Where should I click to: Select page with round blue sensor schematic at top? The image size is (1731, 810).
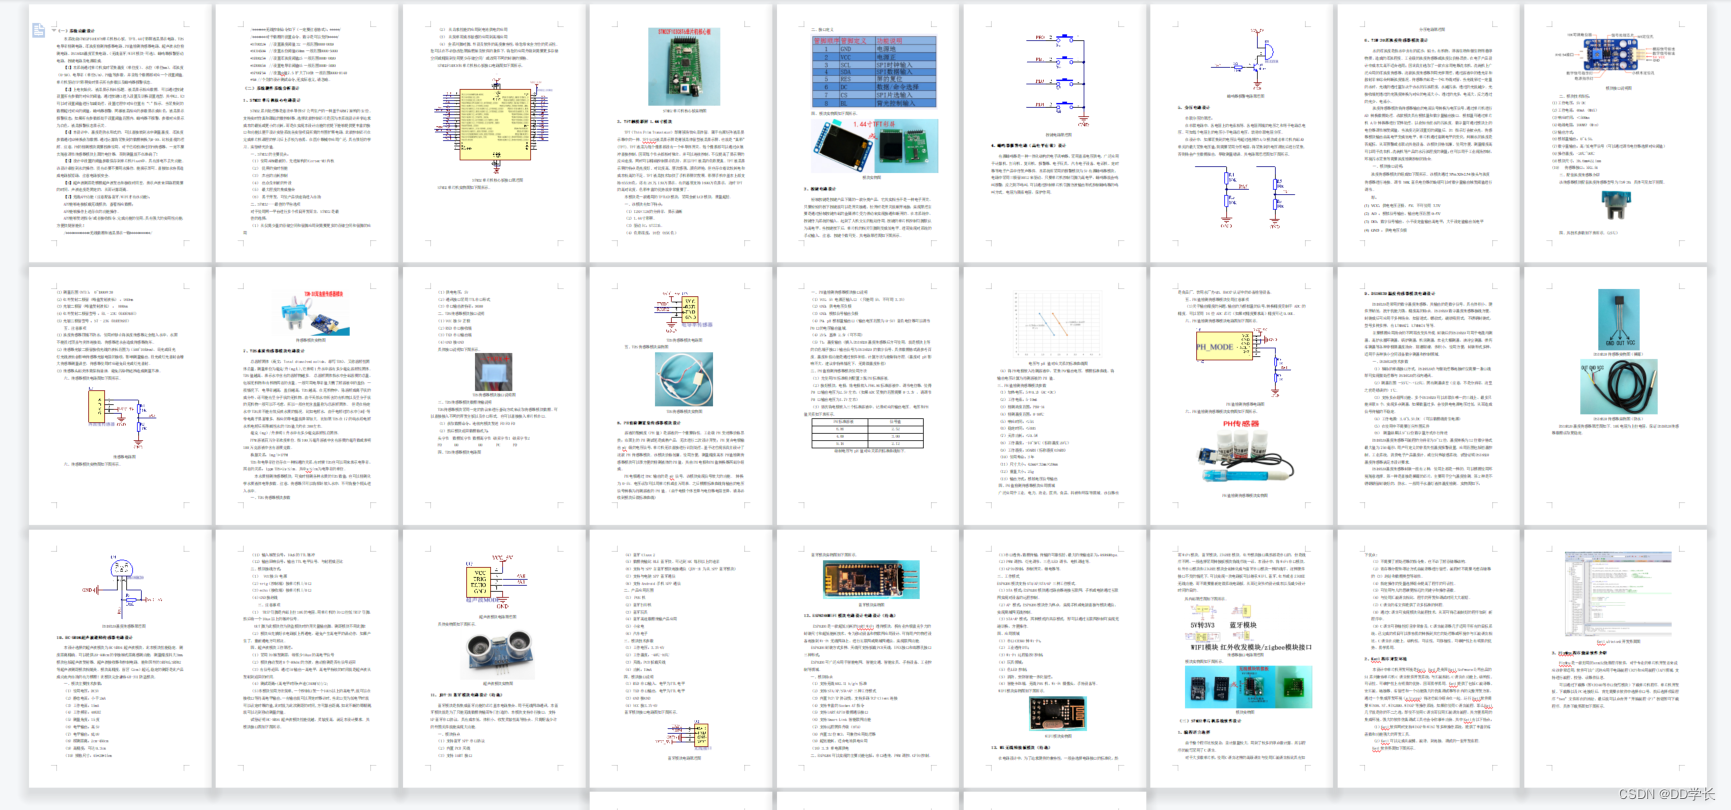(121, 659)
